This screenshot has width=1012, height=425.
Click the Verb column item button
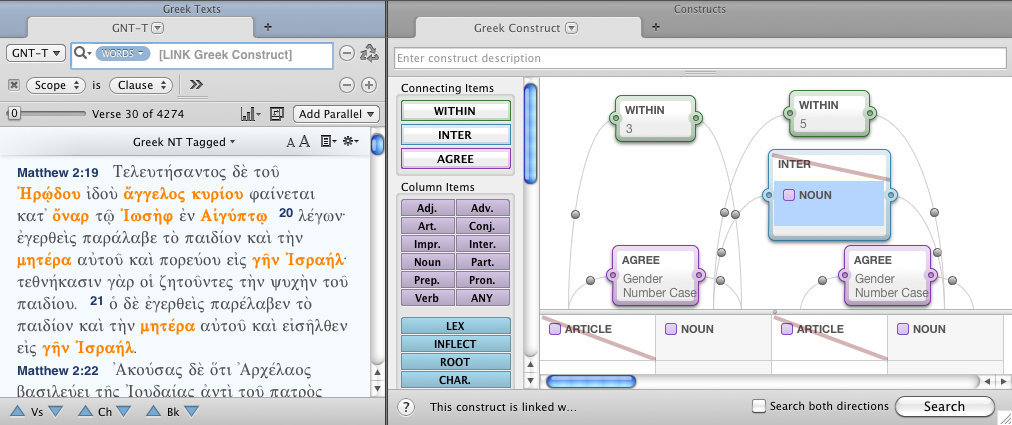tap(427, 298)
